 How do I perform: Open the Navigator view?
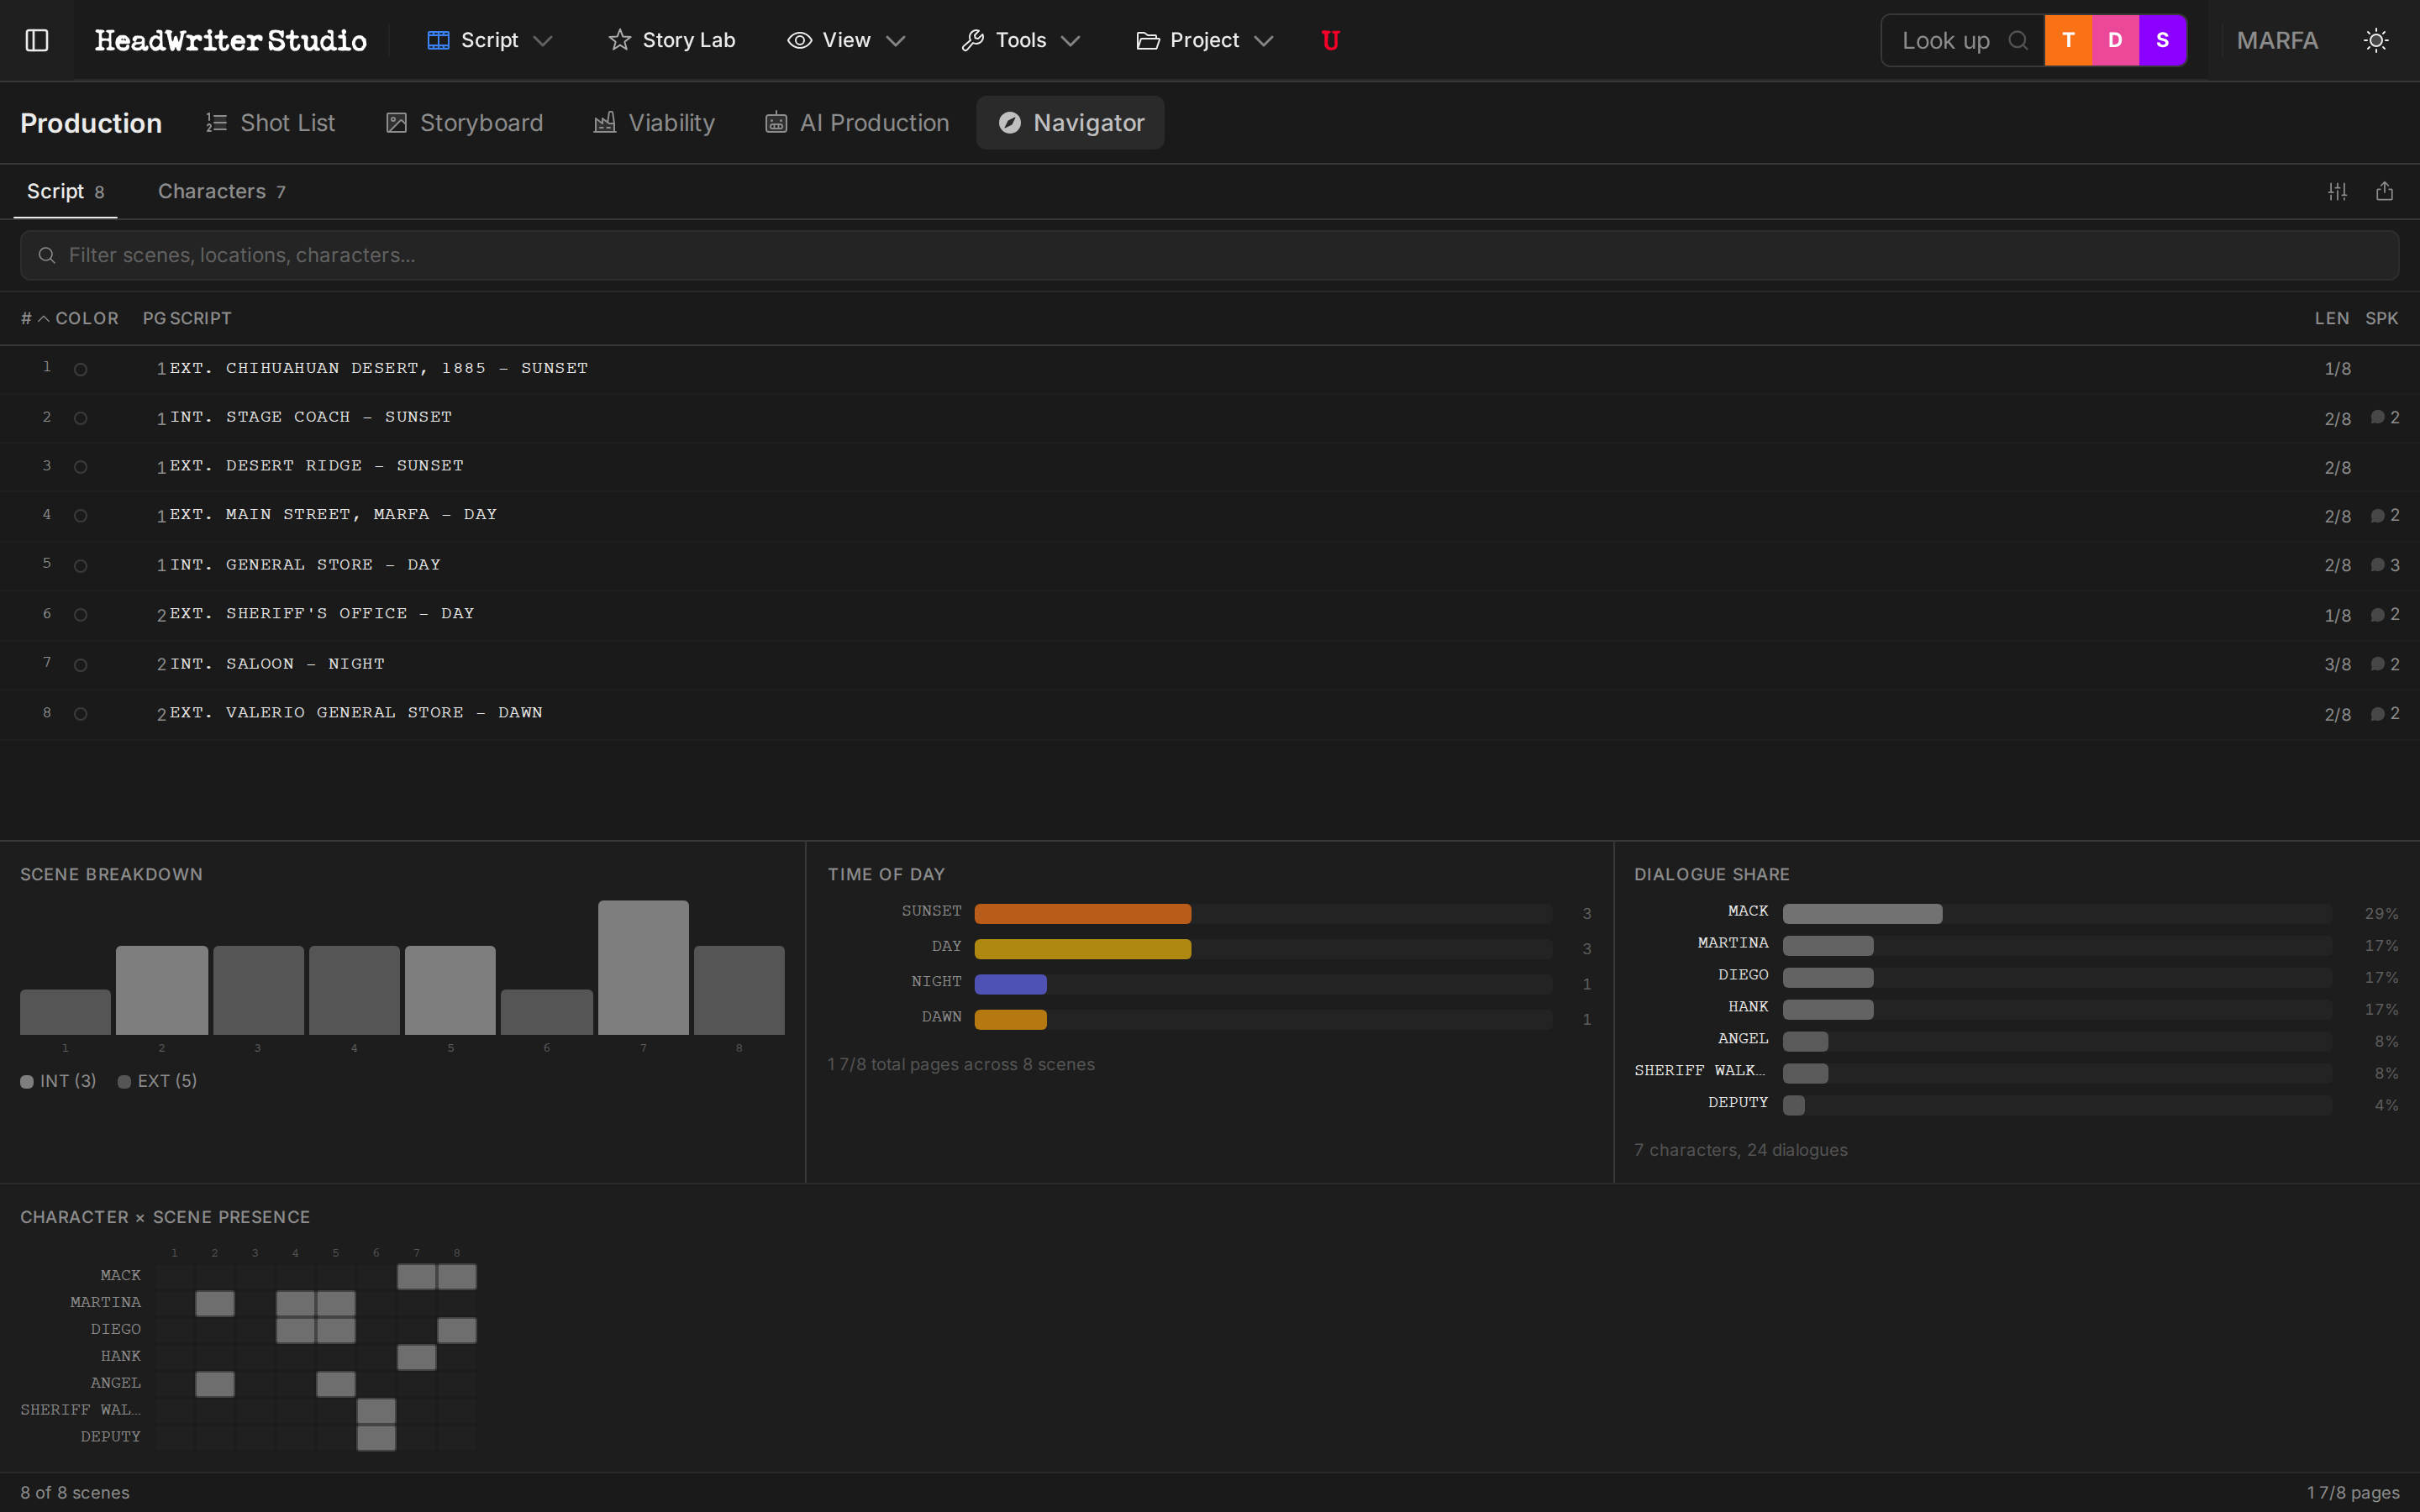(x=1069, y=122)
